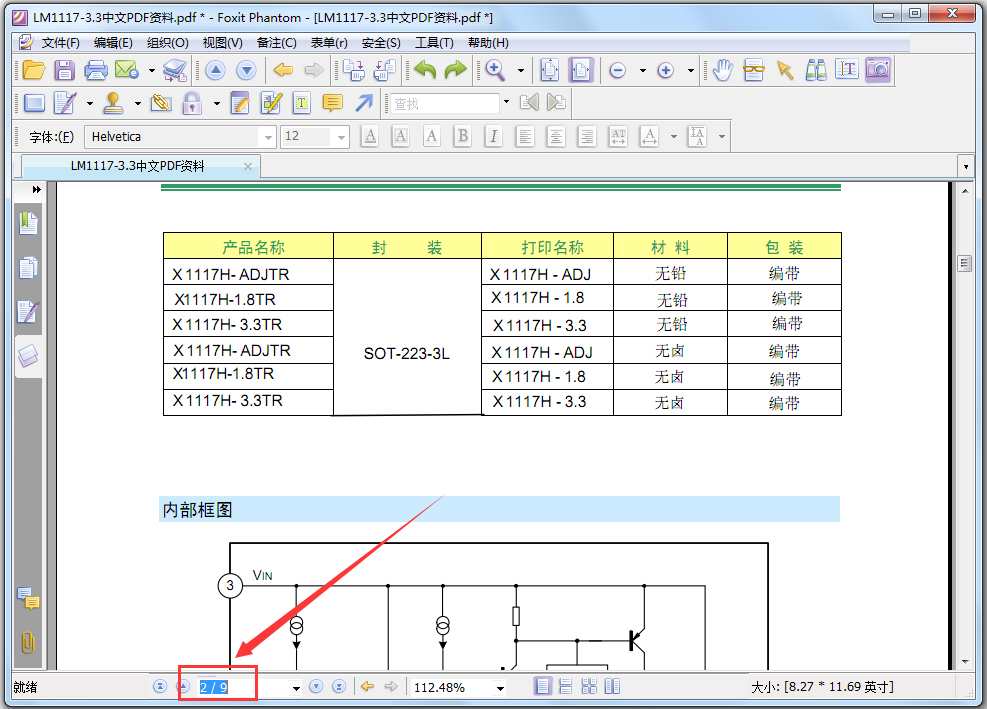Open the zoom tool dropdown arrow
The width and height of the screenshot is (987, 709).
(x=521, y=71)
